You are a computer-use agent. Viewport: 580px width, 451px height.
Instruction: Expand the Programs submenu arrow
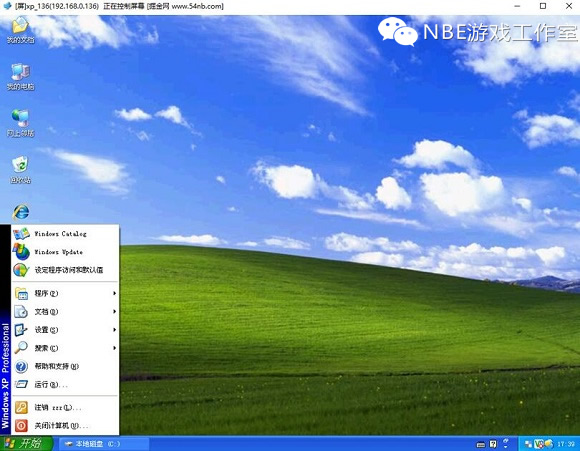[114, 293]
